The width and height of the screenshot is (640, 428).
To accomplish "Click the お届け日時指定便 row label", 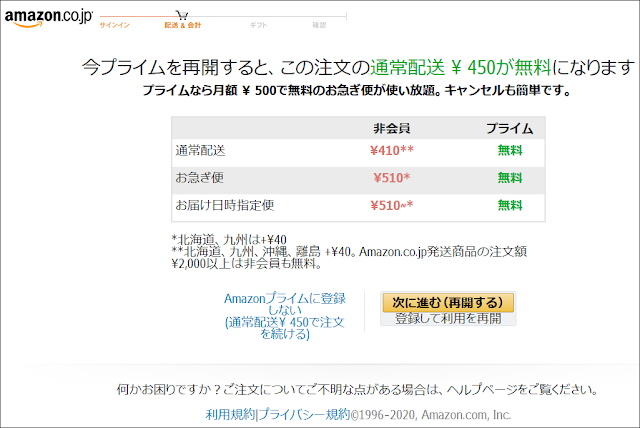I will pyautogui.click(x=224, y=205).
